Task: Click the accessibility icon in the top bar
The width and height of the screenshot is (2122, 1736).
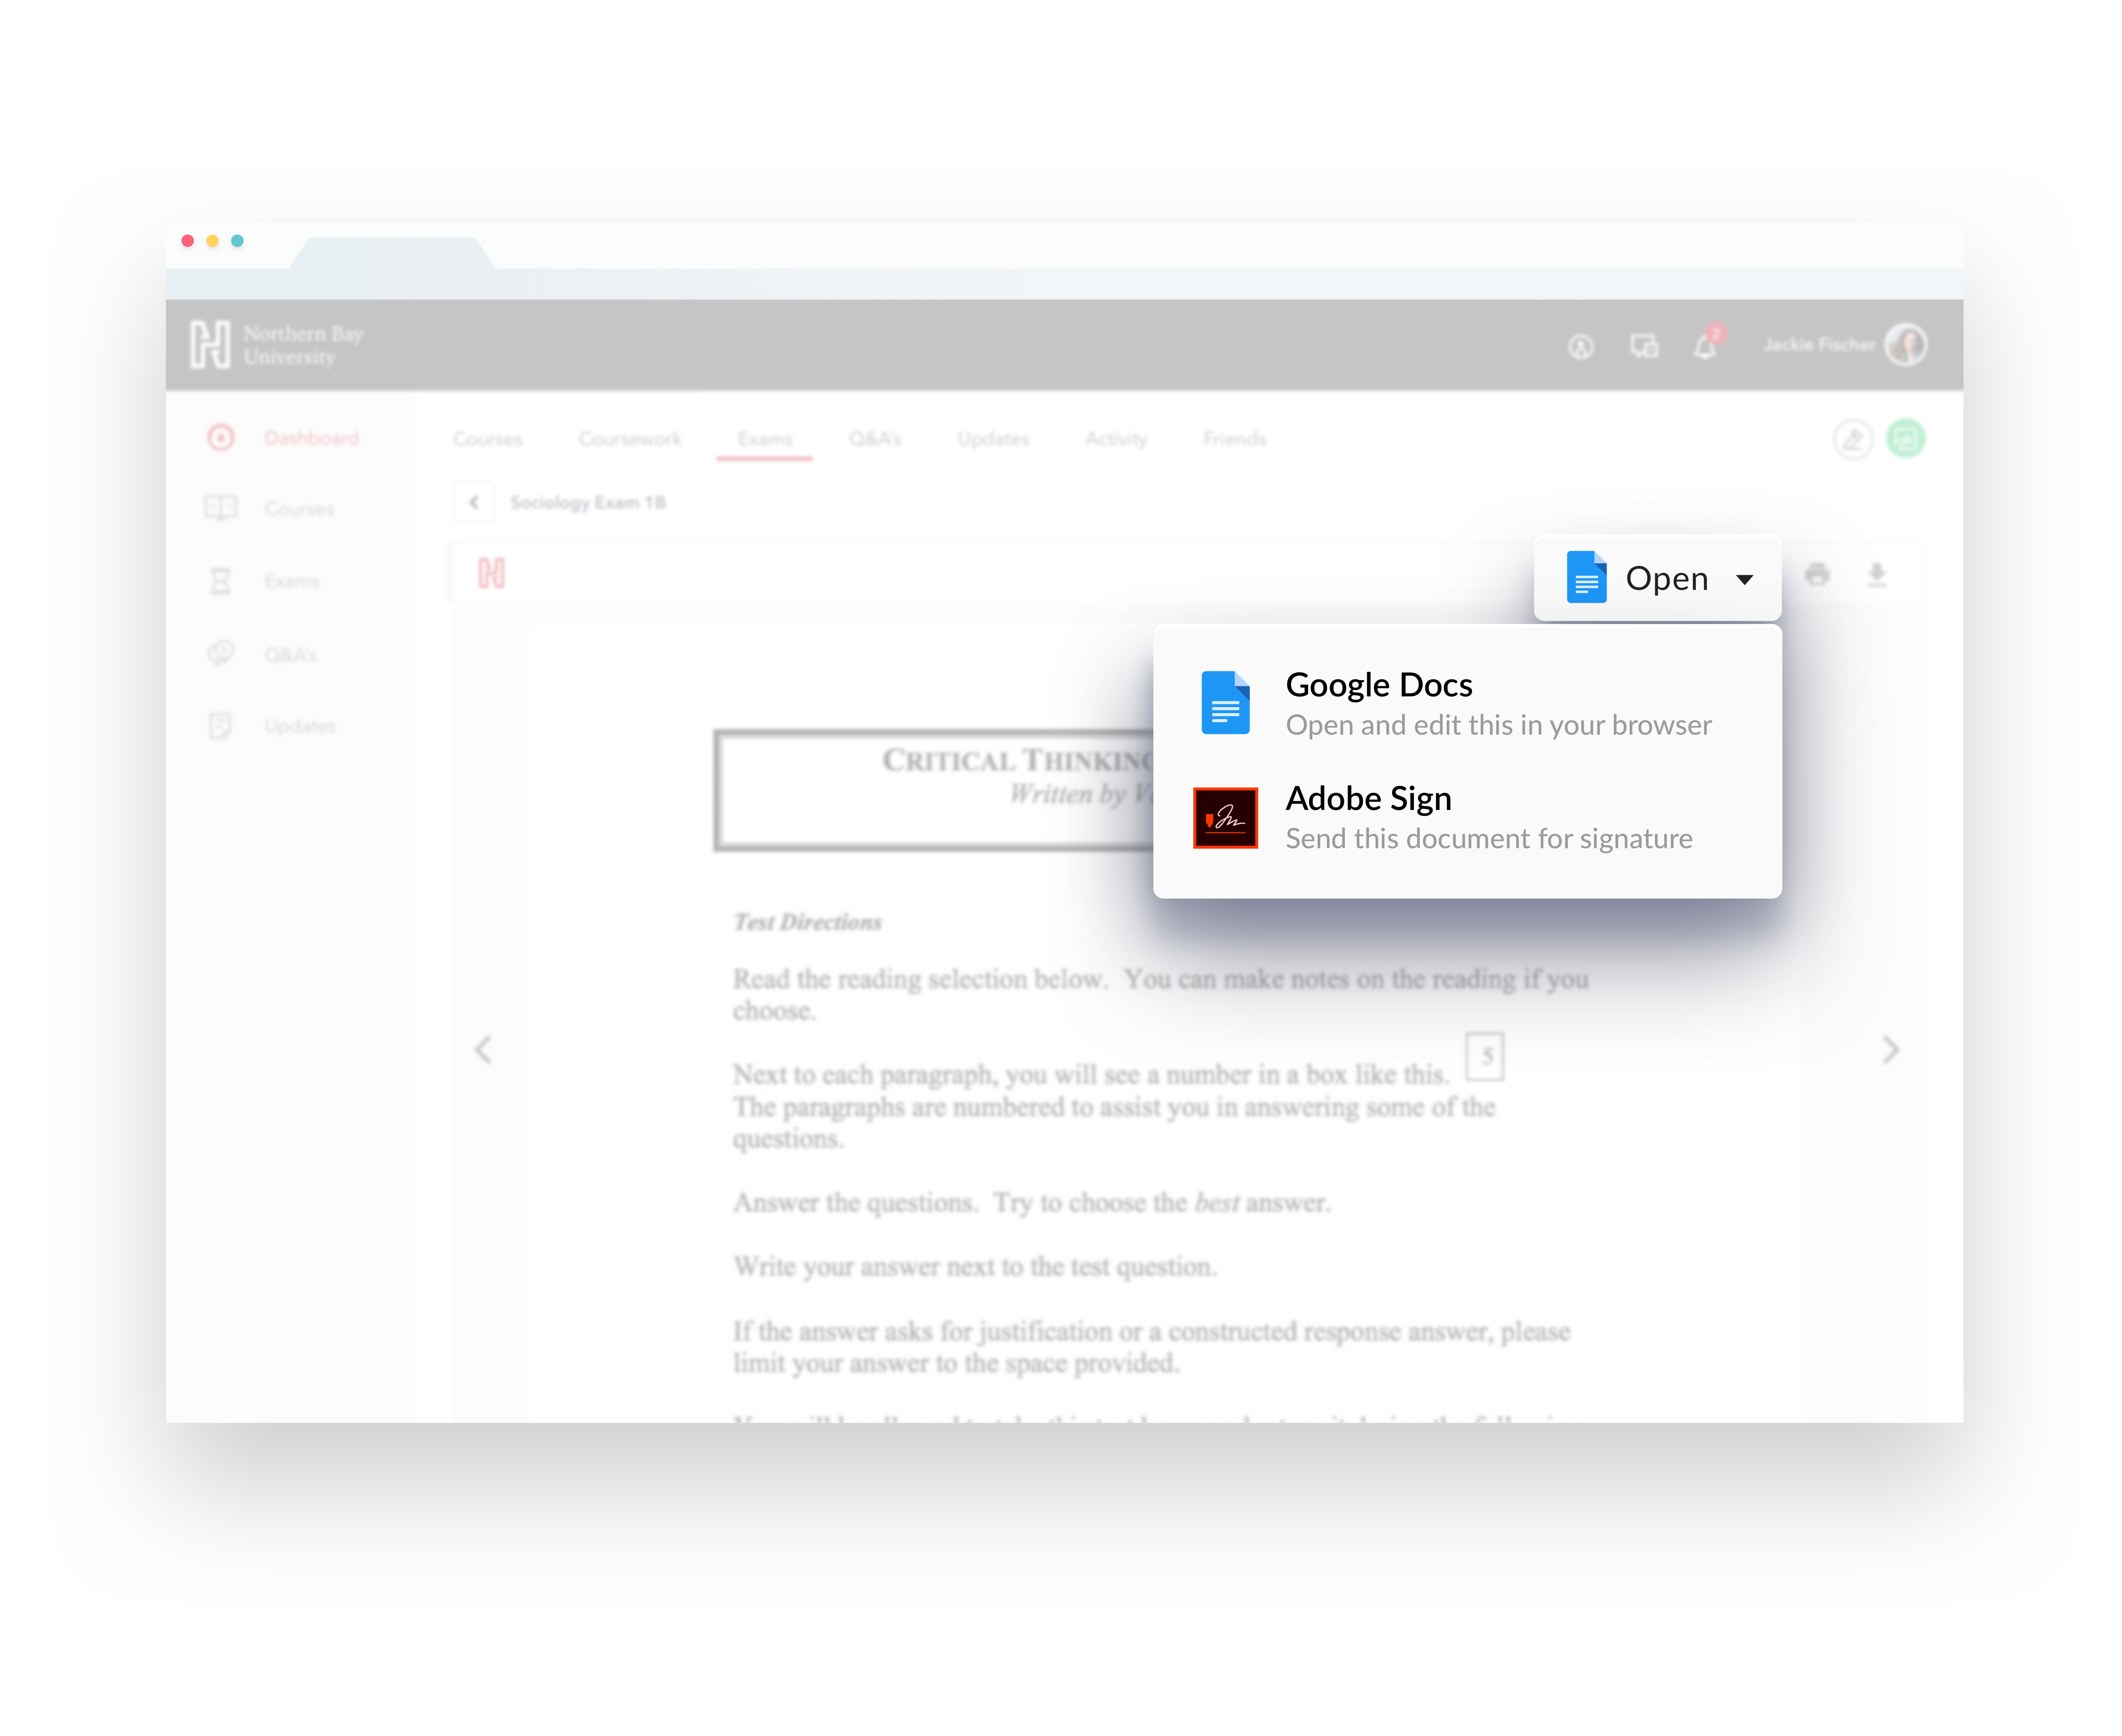Action: click(1581, 346)
